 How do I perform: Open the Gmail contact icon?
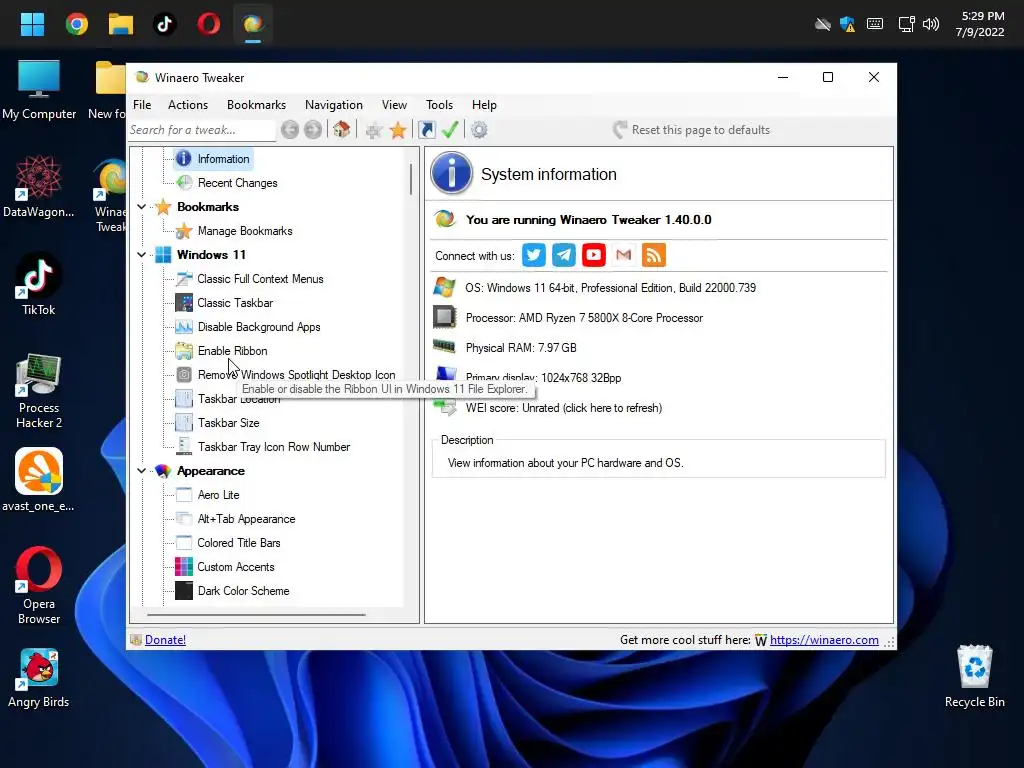tap(624, 255)
